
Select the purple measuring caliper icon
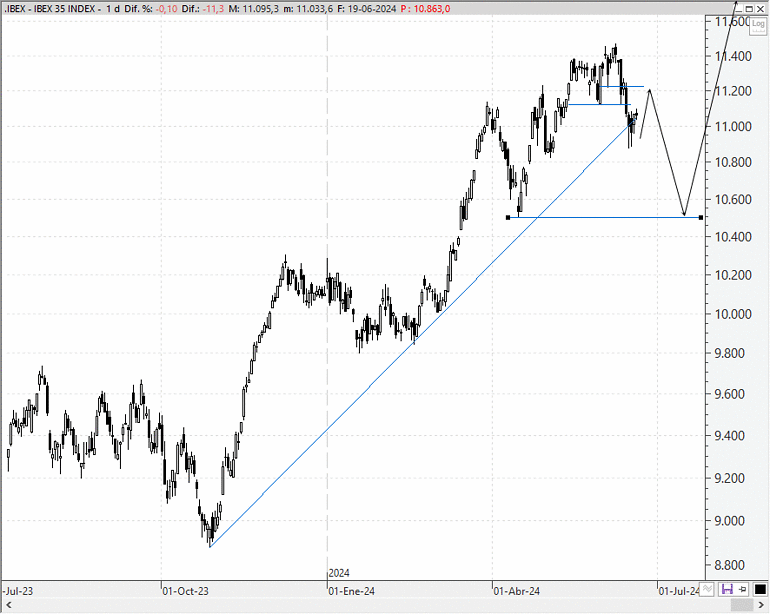[x=727, y=589]
